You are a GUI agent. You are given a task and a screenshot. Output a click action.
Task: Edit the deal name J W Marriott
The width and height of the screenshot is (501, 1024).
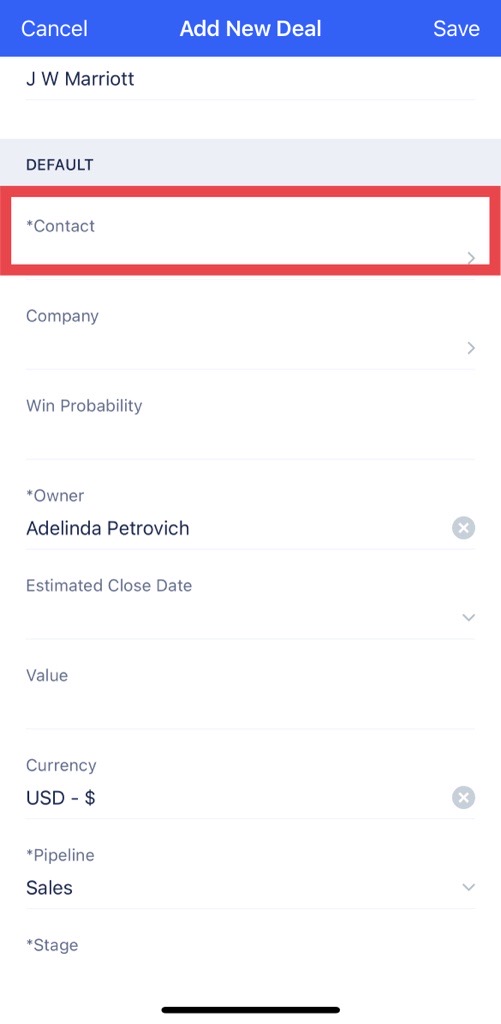[80, 79]
